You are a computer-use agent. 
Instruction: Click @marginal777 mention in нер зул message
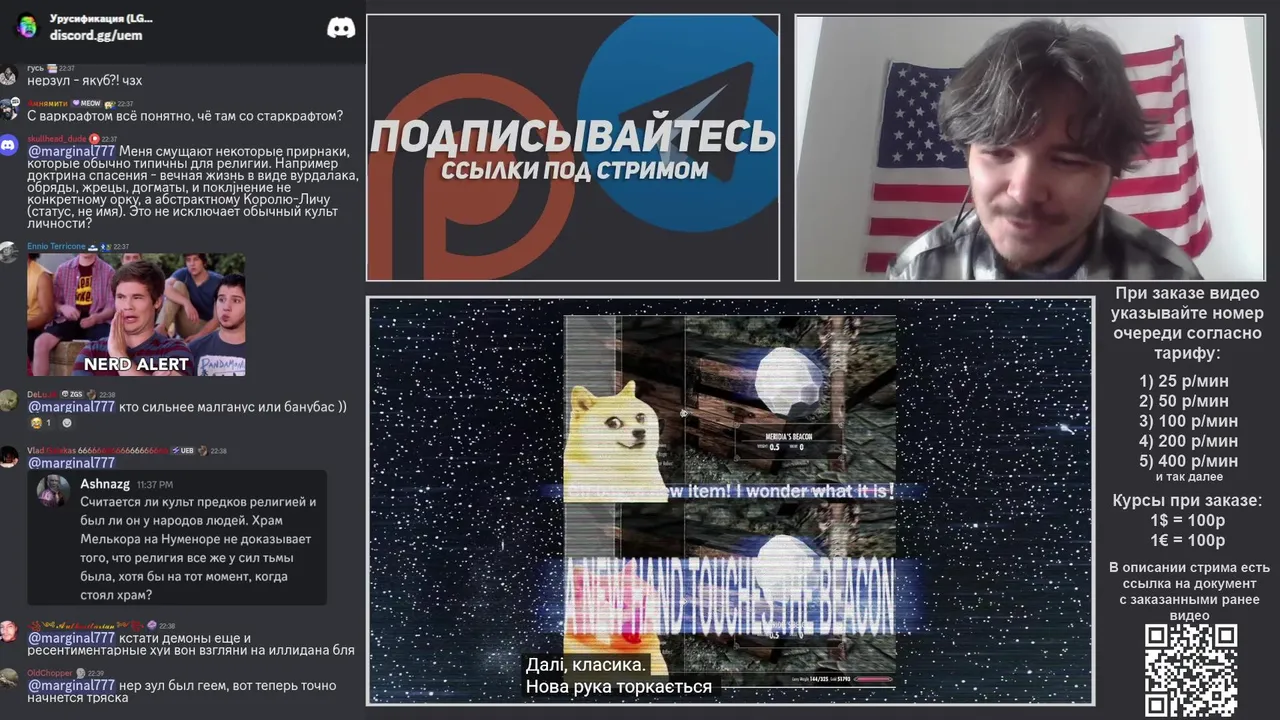coord(71,685)
